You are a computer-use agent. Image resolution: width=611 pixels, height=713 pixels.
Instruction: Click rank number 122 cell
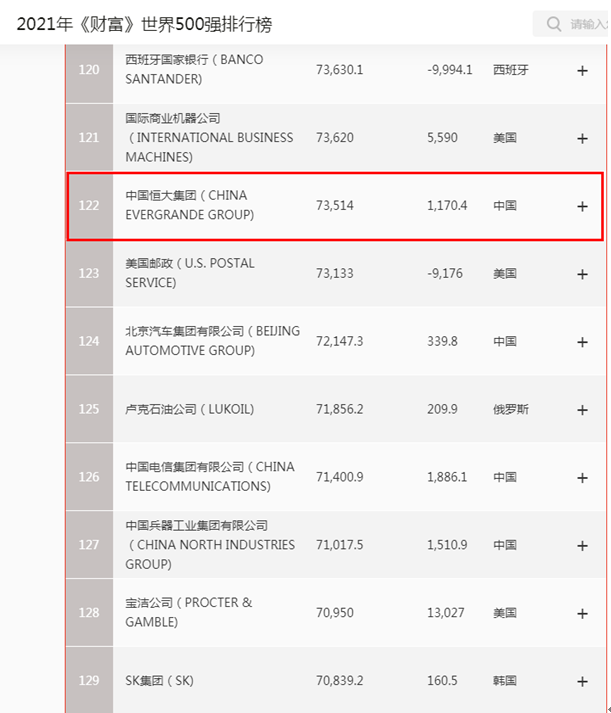tap(89, 206)
